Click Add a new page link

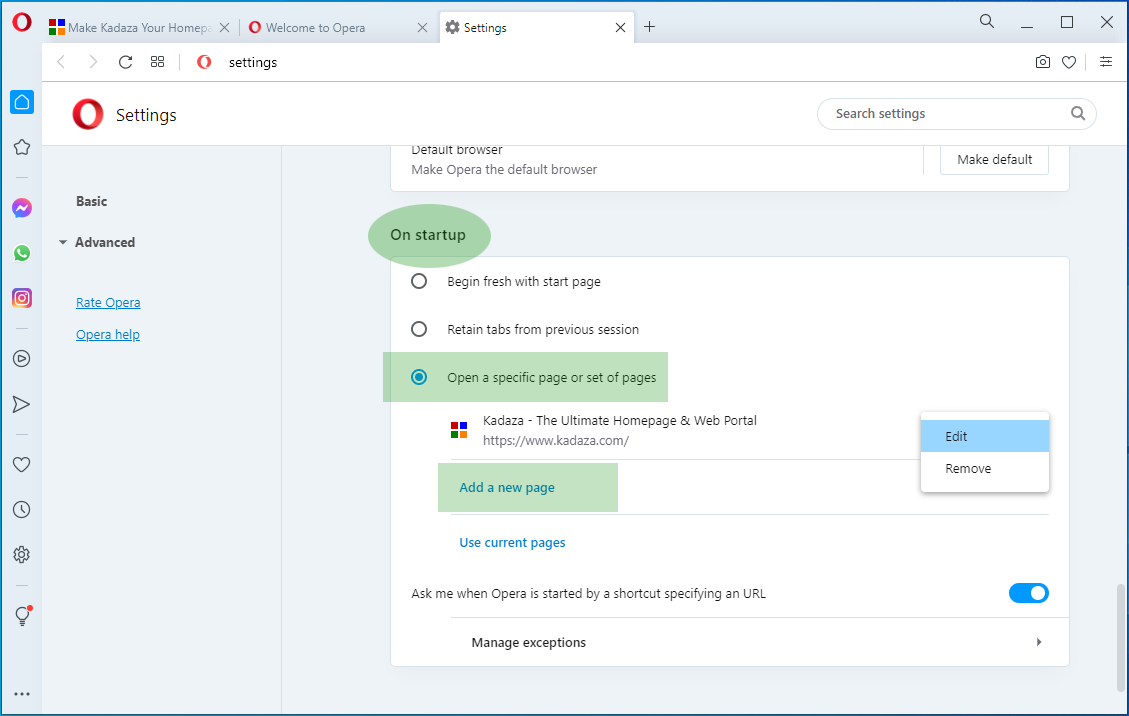pyautogui.click(x=507, y=488)
